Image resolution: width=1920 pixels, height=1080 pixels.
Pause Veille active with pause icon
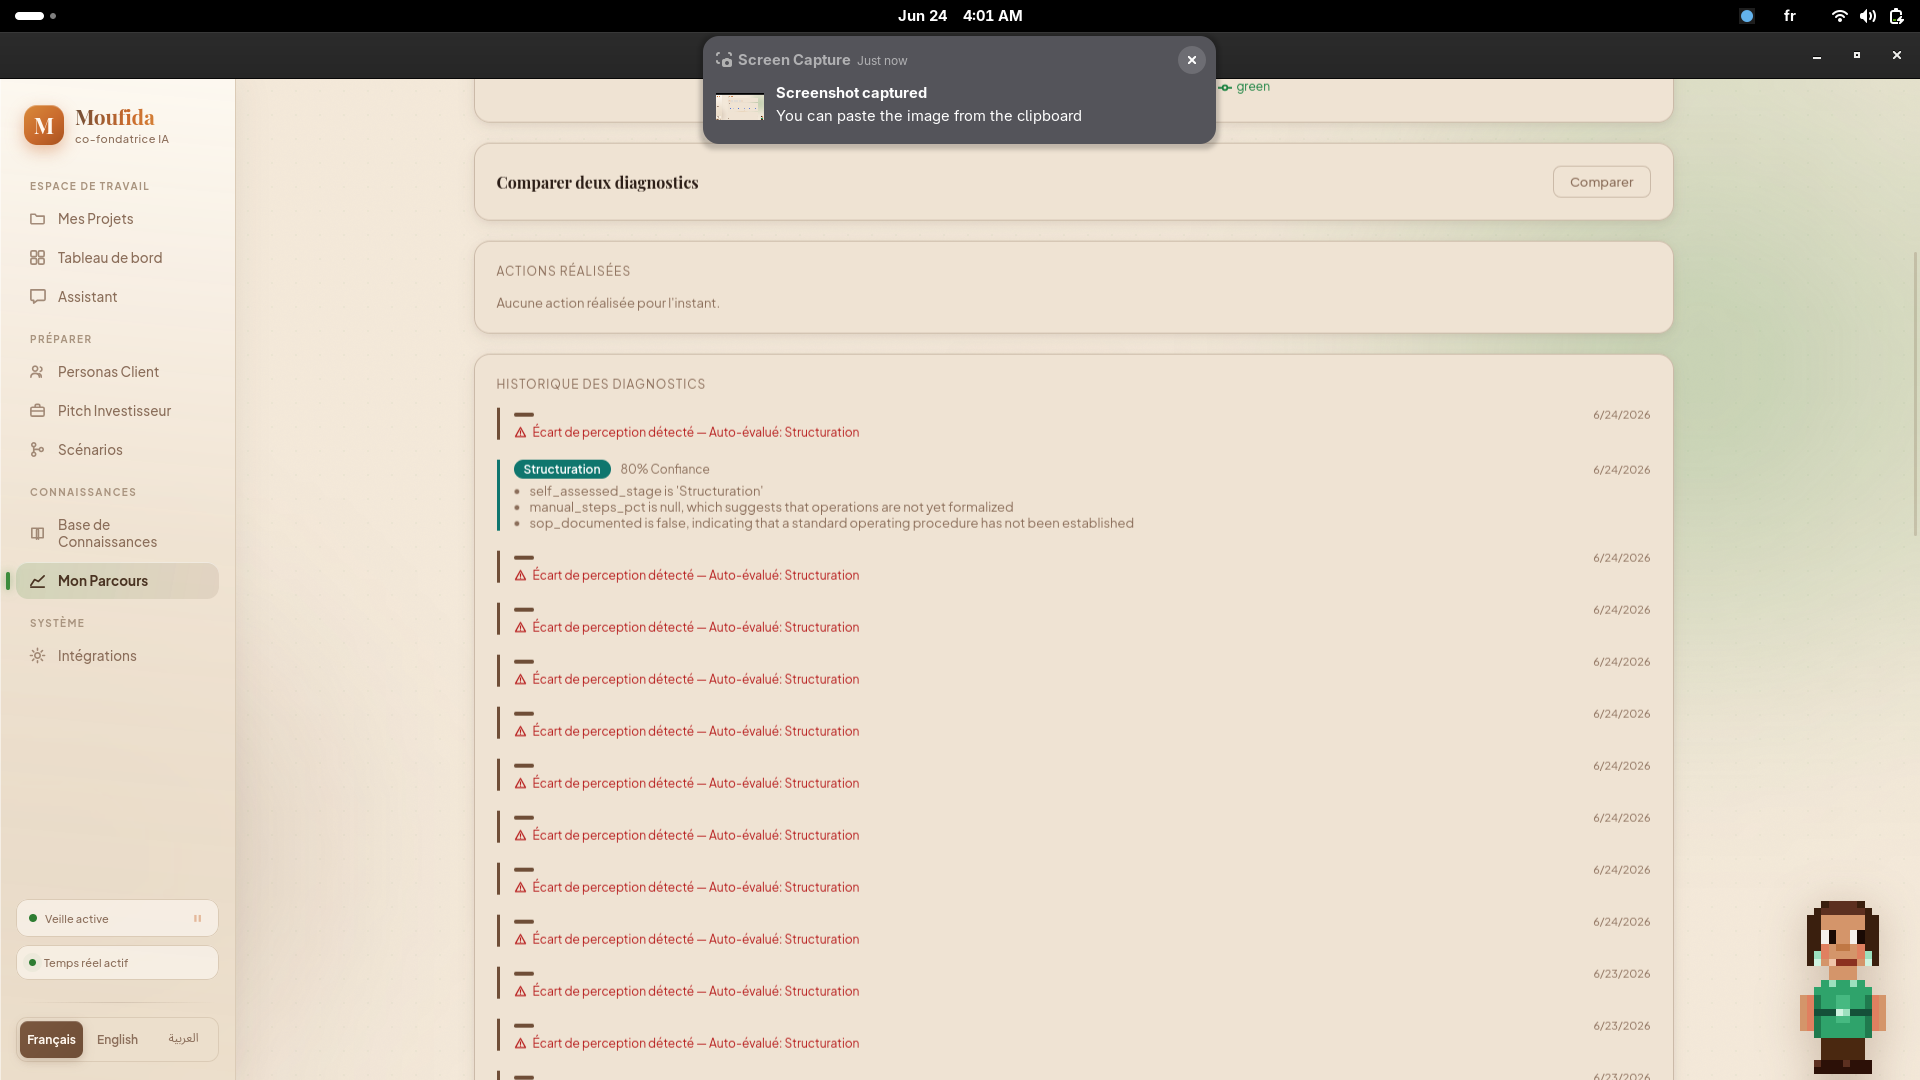[x=197, y=918]
